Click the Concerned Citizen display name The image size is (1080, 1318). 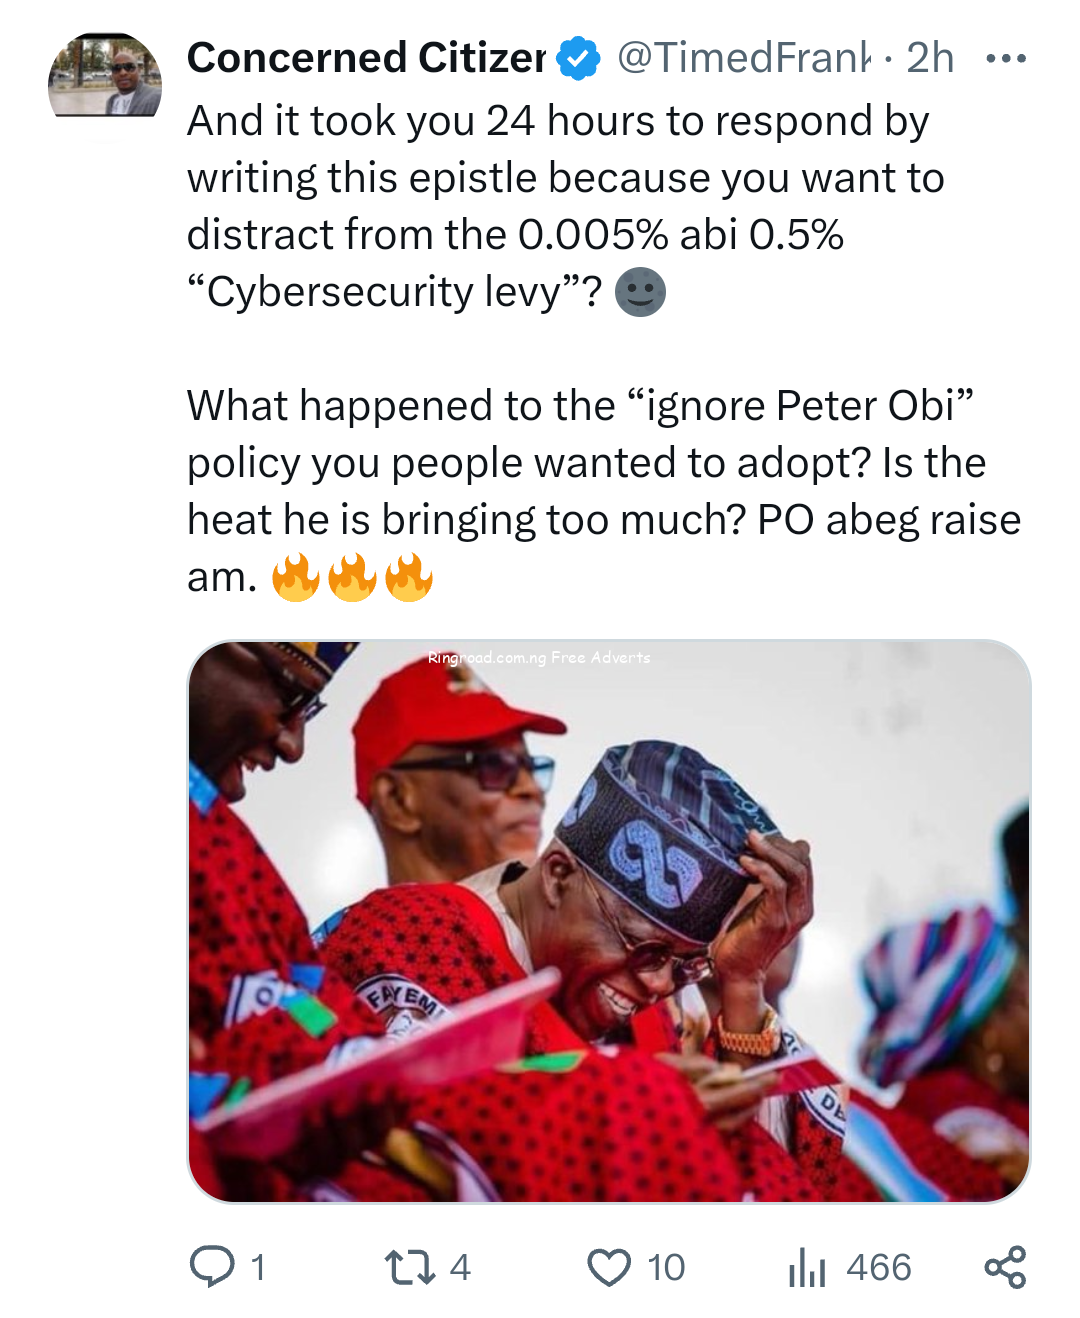tap(366, 59)
